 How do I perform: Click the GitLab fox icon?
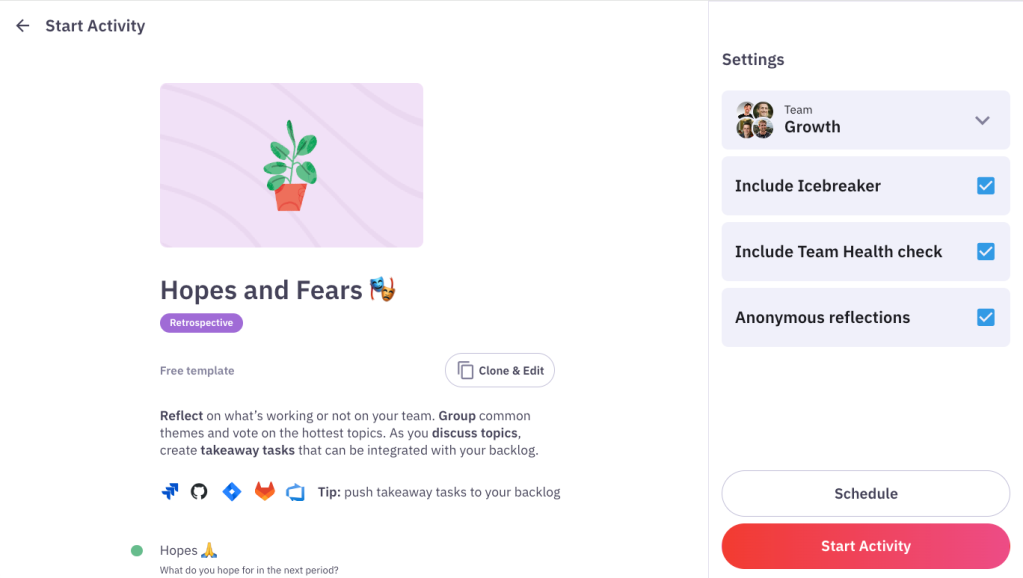(x=264, y=492)
